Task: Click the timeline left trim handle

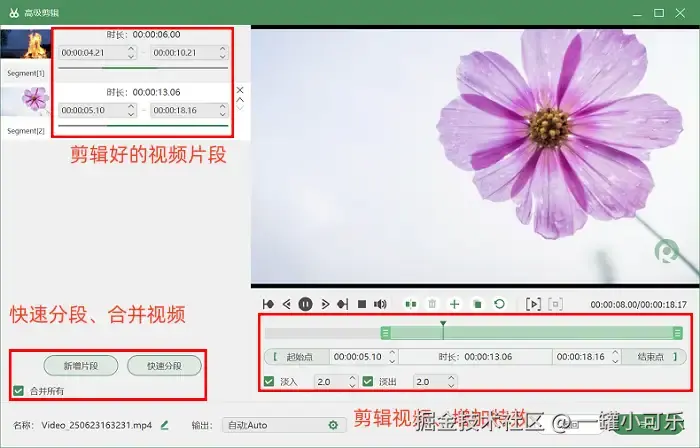Action: coord(385,332)
